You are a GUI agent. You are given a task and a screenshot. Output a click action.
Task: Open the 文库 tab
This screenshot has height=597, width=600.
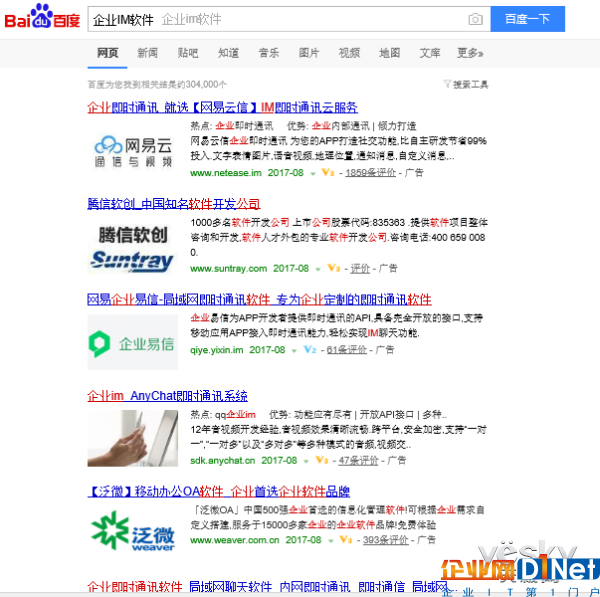tap(430, 53)
